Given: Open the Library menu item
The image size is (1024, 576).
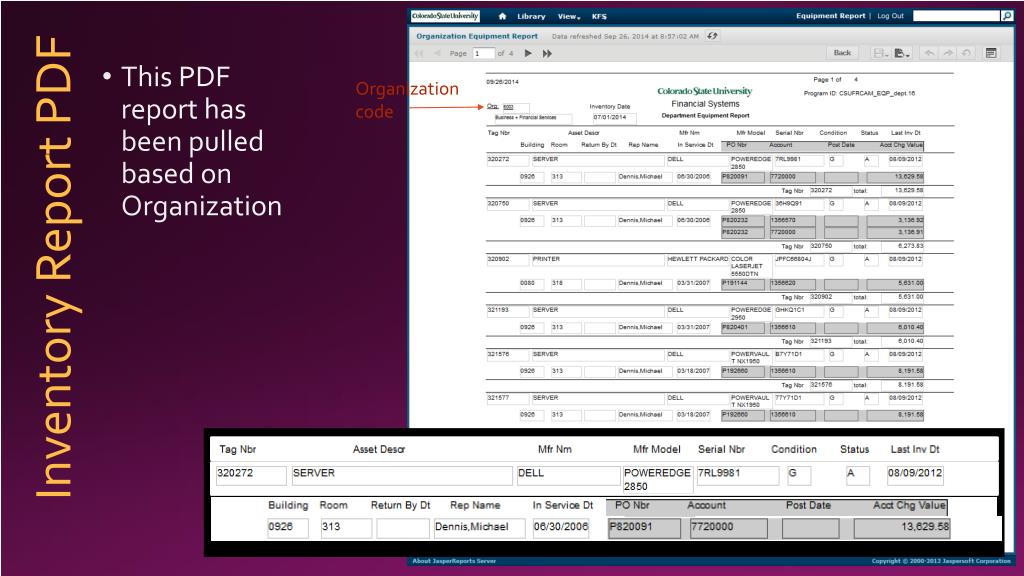Looking at the screenshot, I should 531,16.
